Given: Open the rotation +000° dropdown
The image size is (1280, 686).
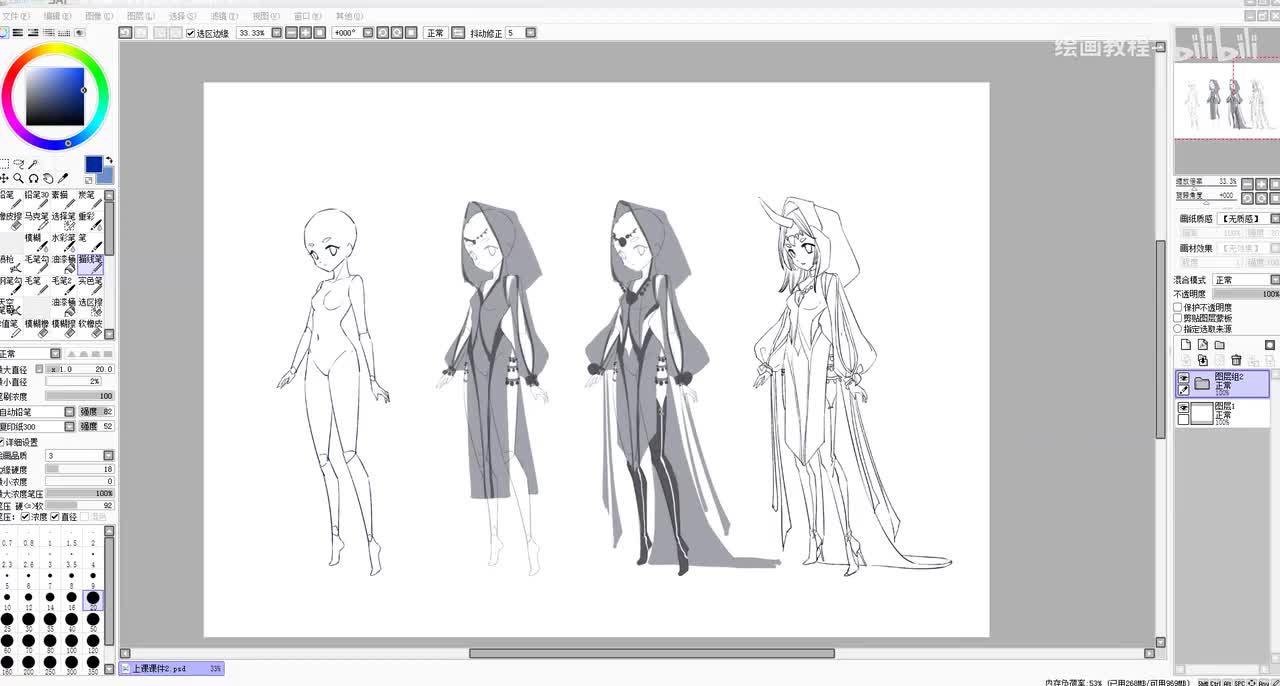Looking at the screenshot, I should pos(368,33).
